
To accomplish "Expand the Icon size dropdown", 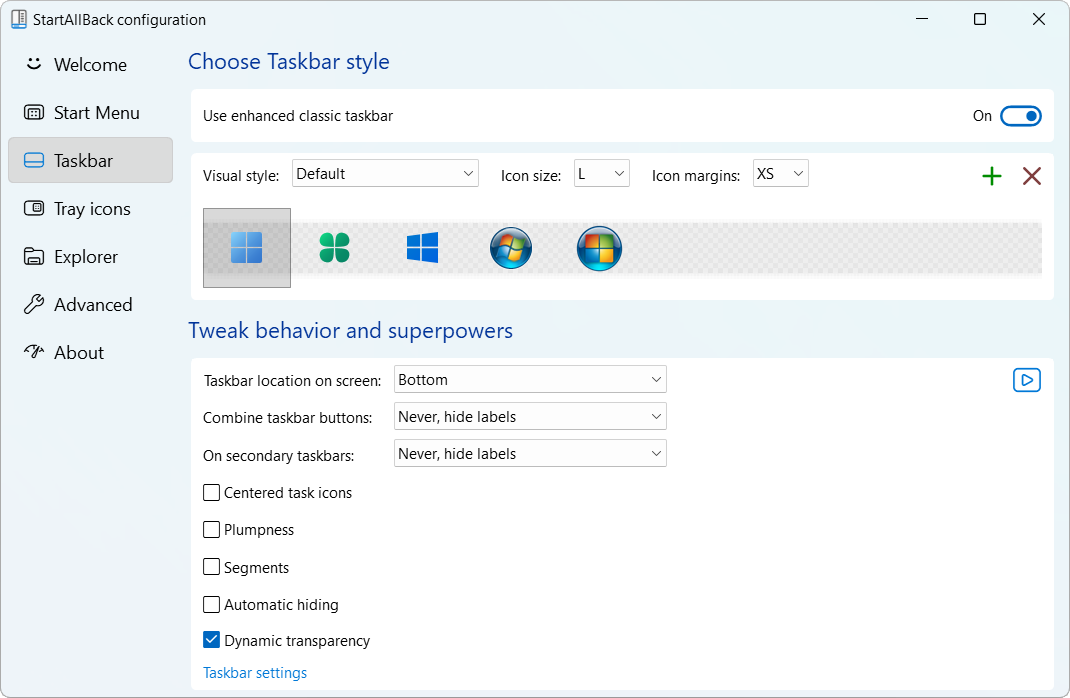I will tap(601, 173).
